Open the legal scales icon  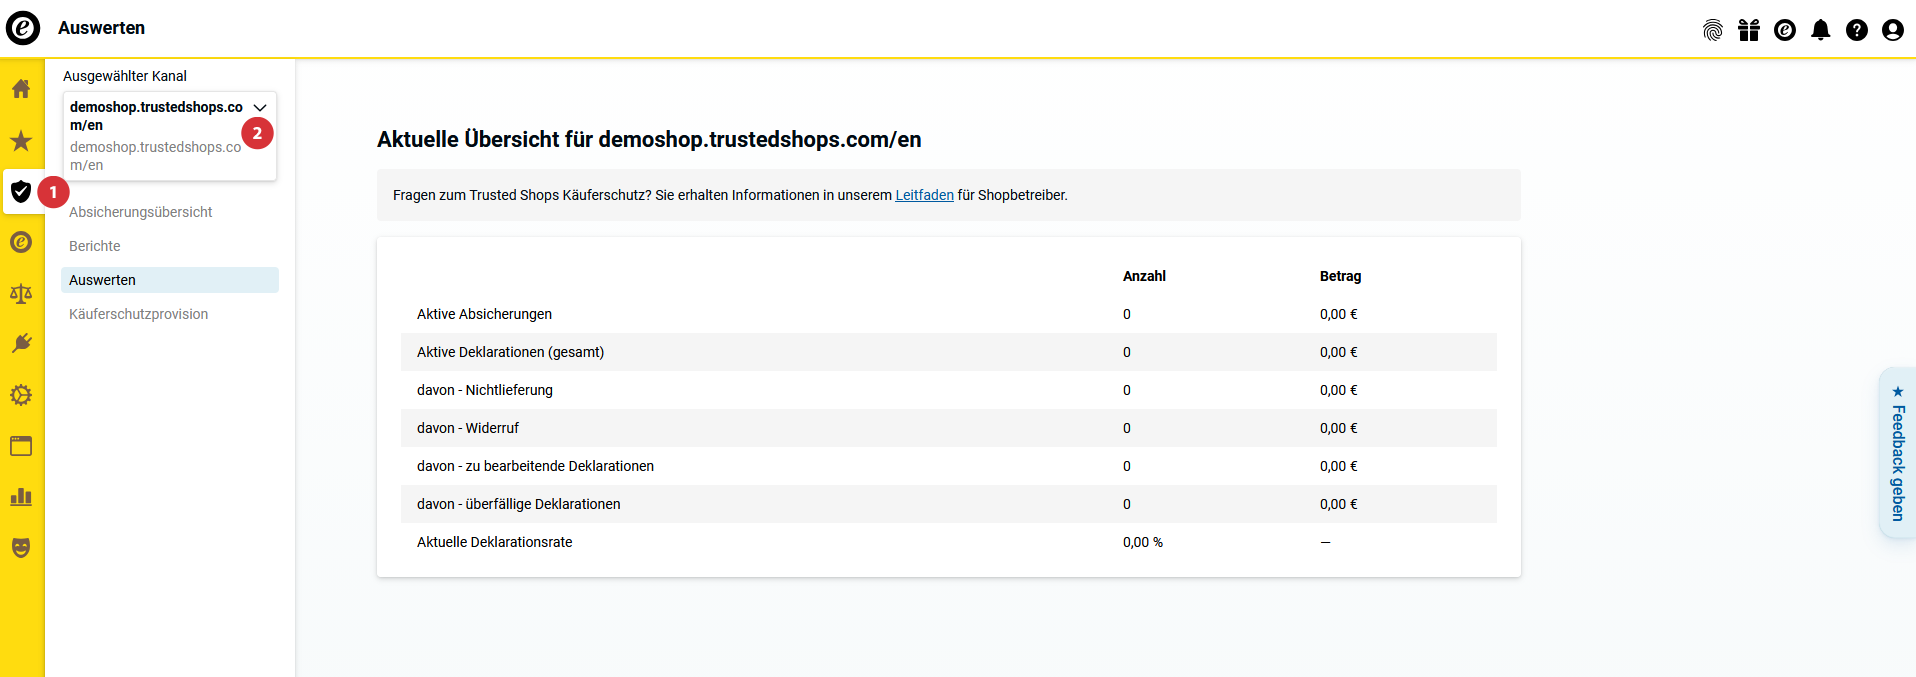(21, 294)
